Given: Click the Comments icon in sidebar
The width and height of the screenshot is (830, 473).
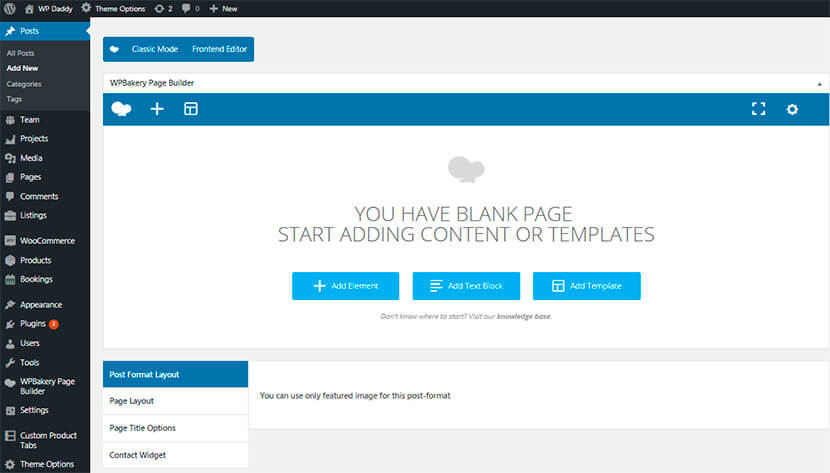Looking at the screenshot, I should tap(10, 196).
